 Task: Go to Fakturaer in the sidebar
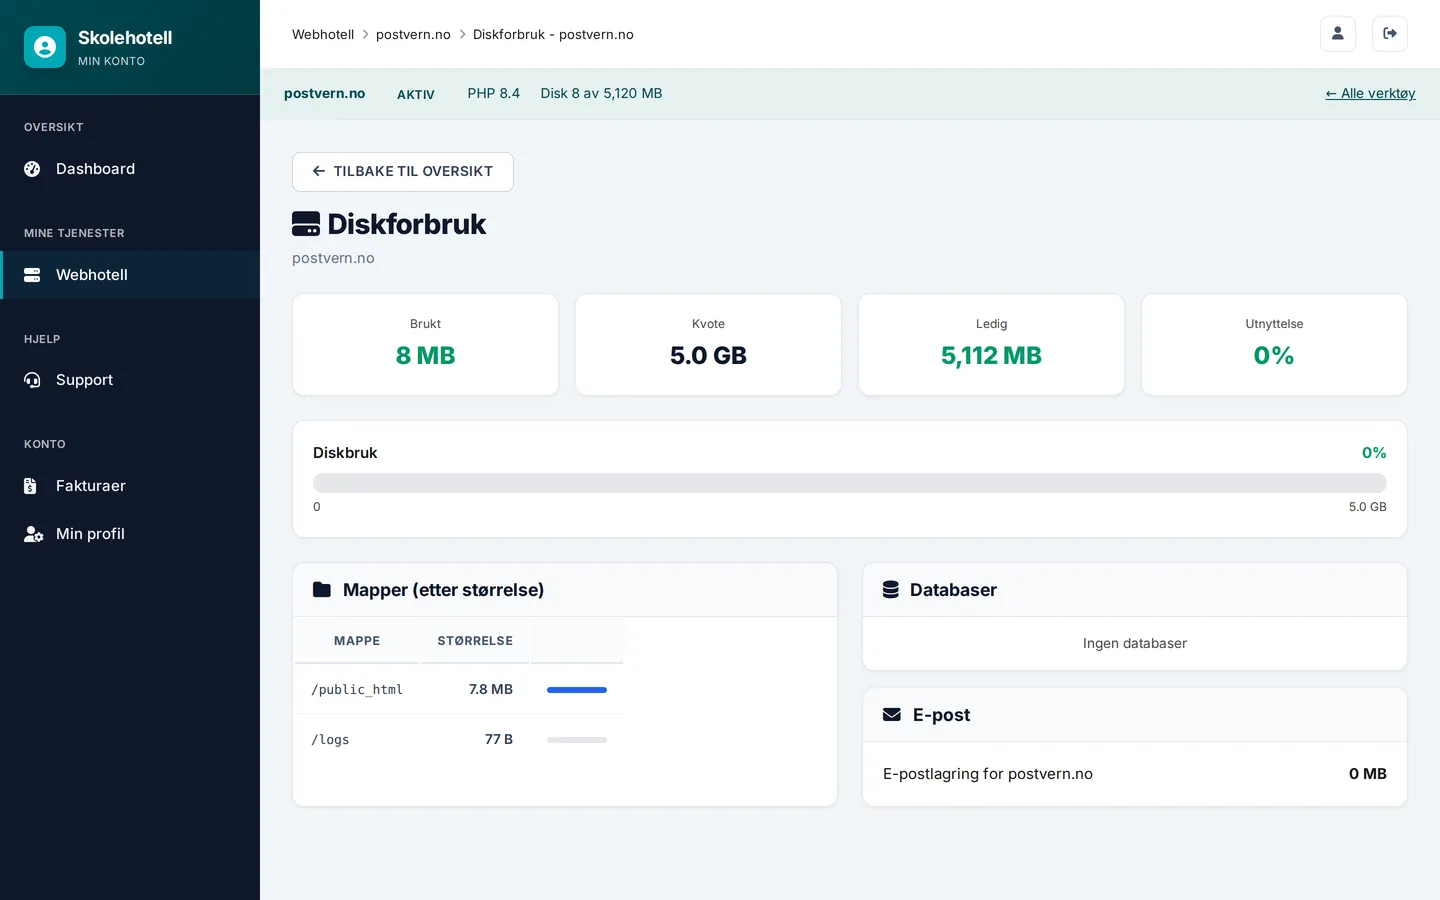pyautogui.click(x=130, y=486)
